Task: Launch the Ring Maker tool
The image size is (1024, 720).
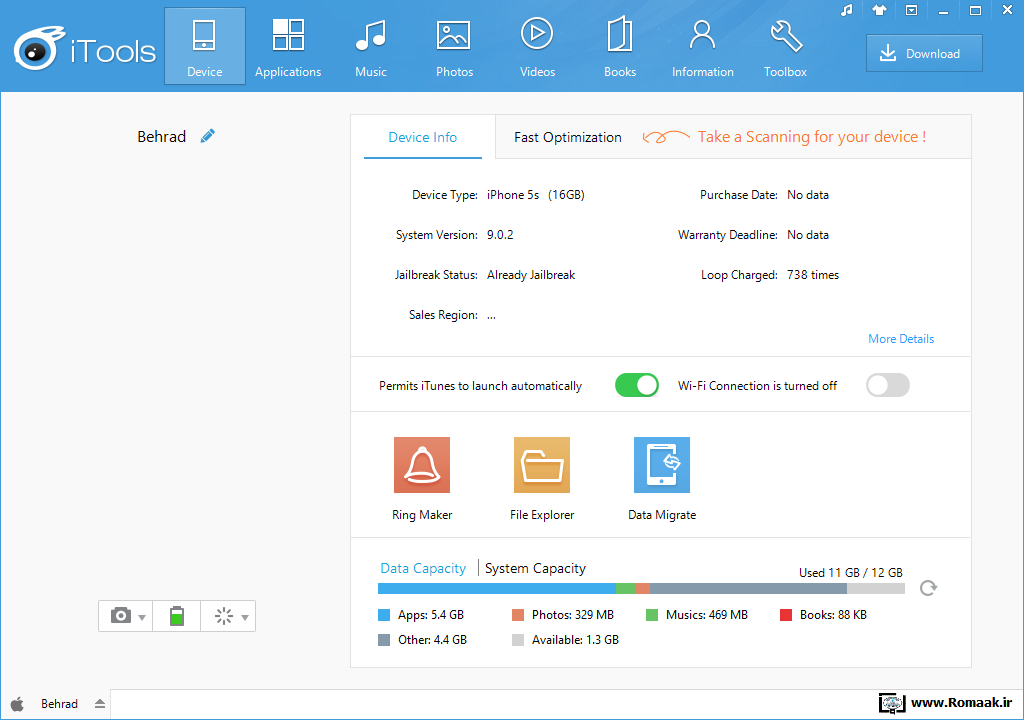Action: (x=422, y=478)
